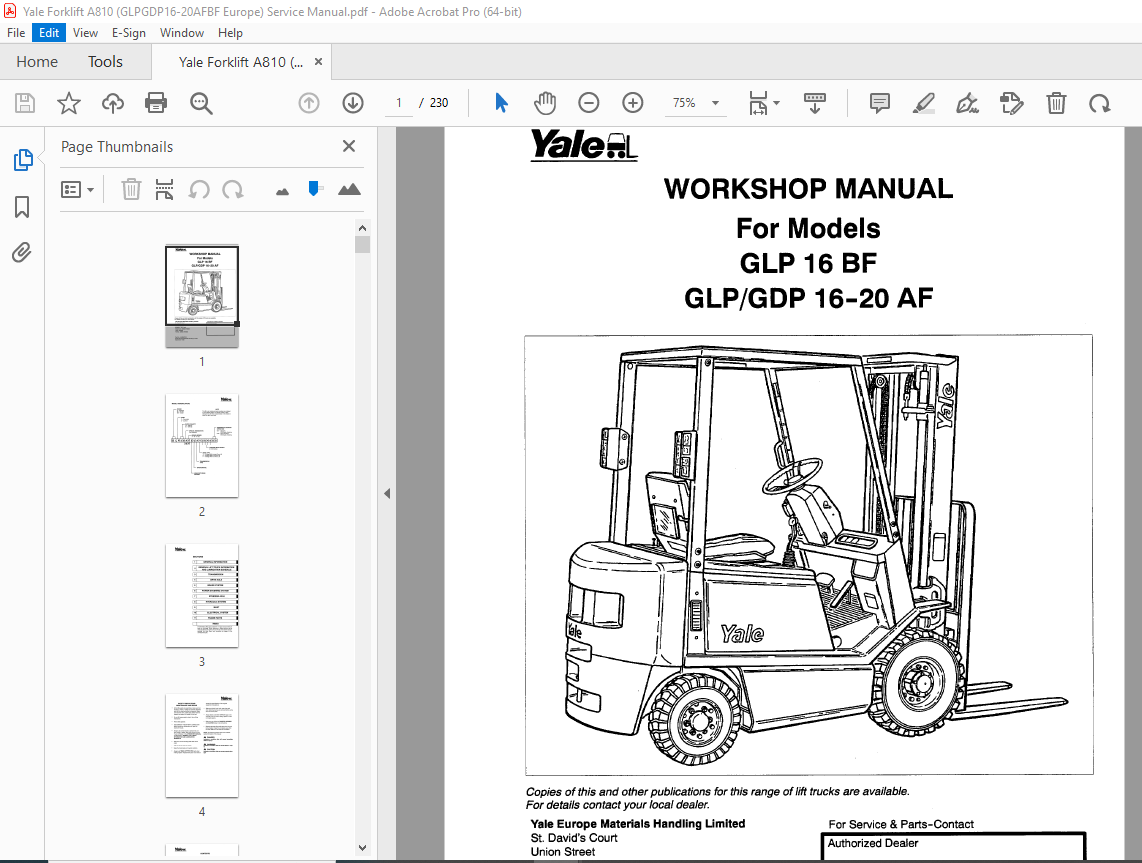Close the Yale Forklift A810 document tab
Viewport: 1142px width, 863px height.
click(318, 62)
